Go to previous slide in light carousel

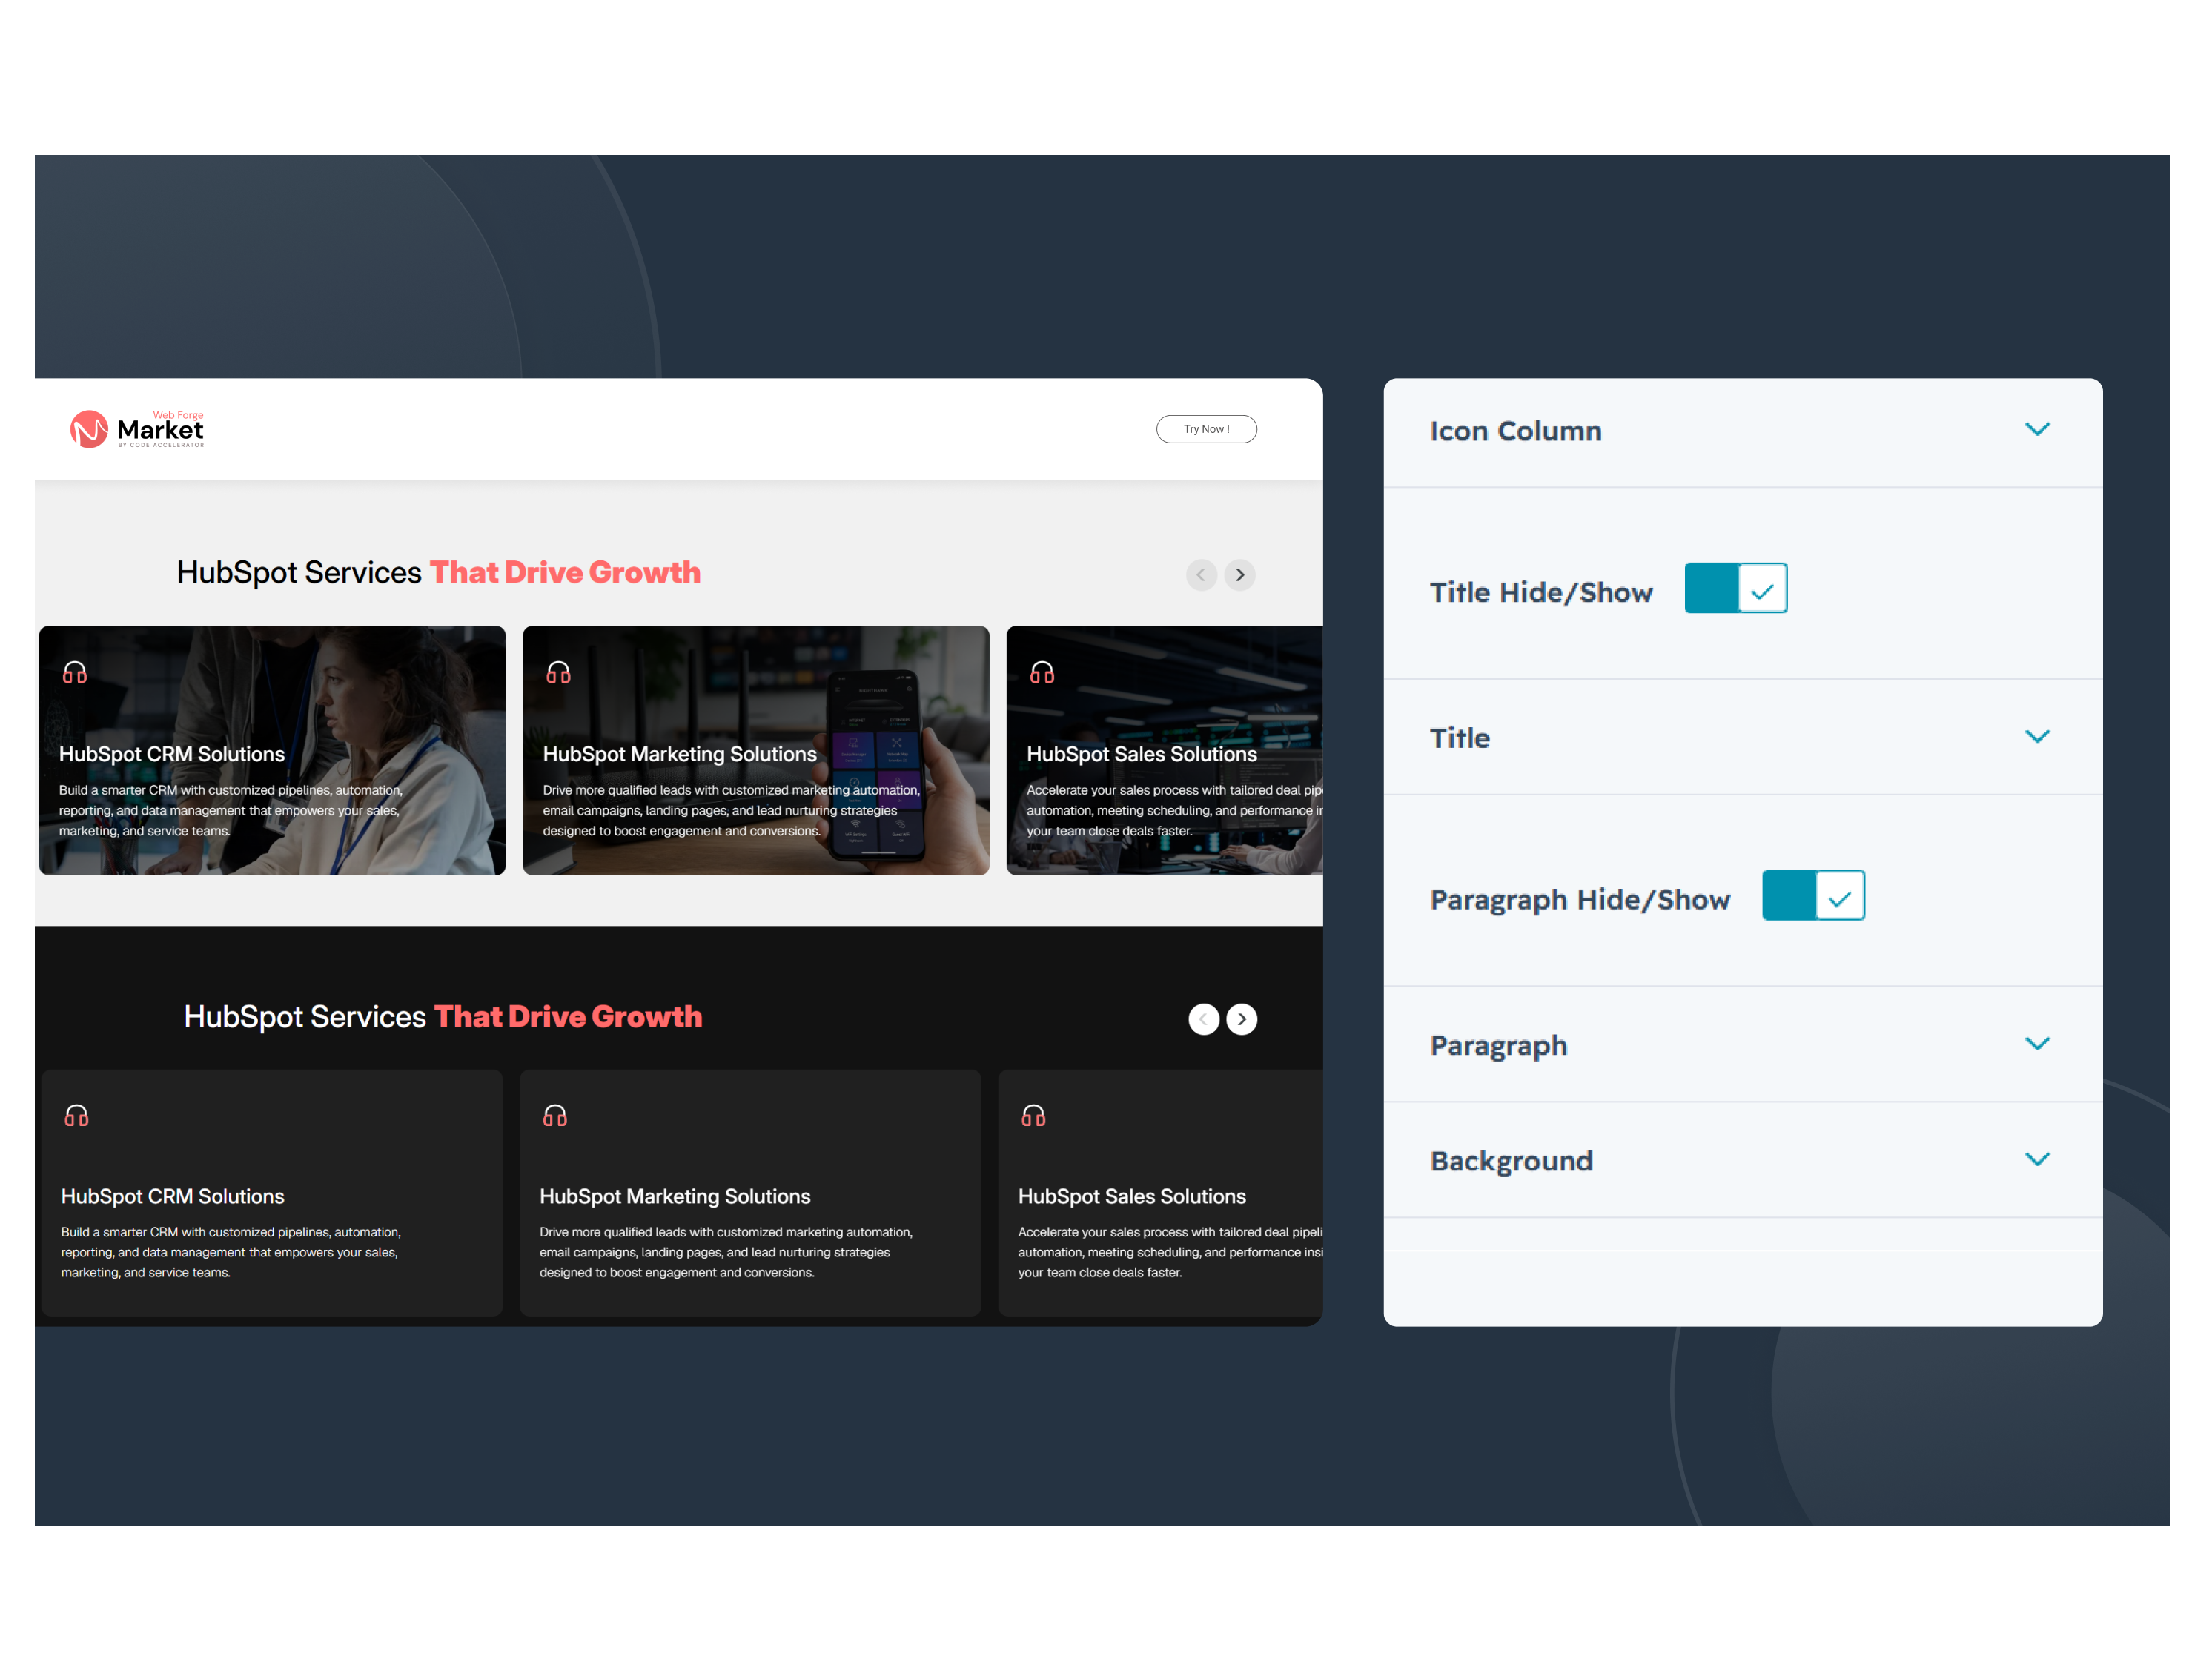1201,575
